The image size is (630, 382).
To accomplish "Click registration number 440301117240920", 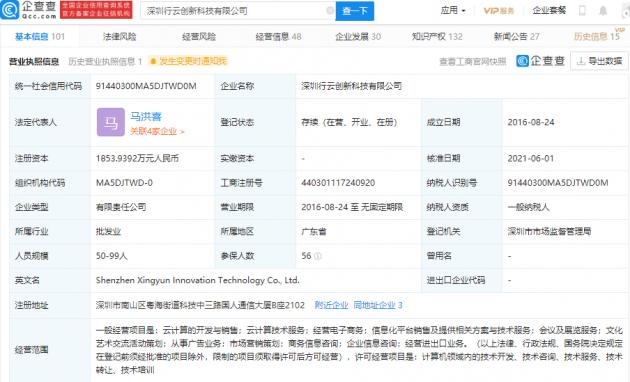I will 338,183.
